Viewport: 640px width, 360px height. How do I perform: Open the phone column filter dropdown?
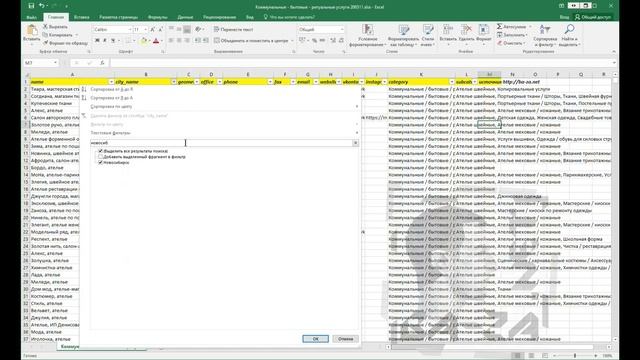pyautogui.click(x=270, y=82)
